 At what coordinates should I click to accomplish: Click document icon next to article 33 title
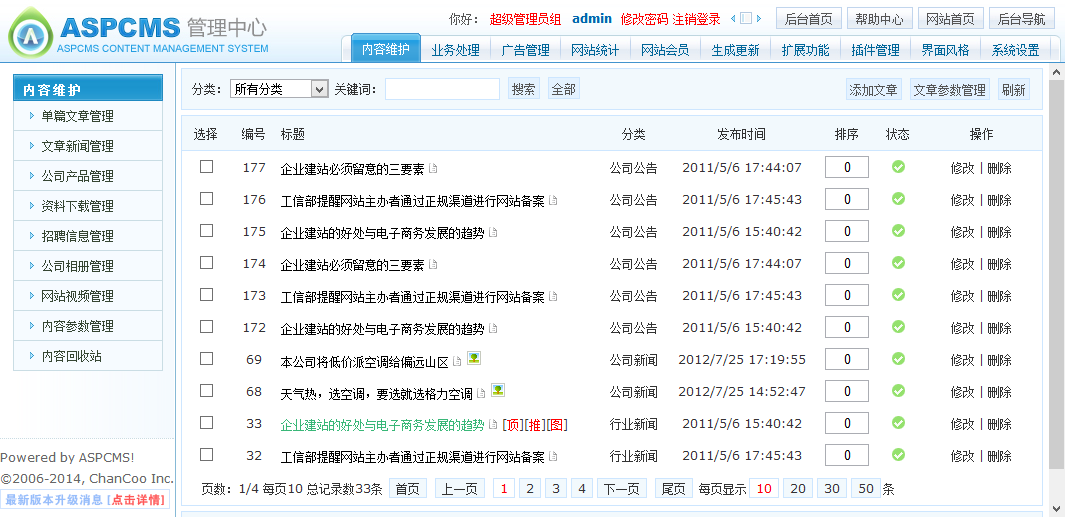pyautogui.click(x=493, y=424)
